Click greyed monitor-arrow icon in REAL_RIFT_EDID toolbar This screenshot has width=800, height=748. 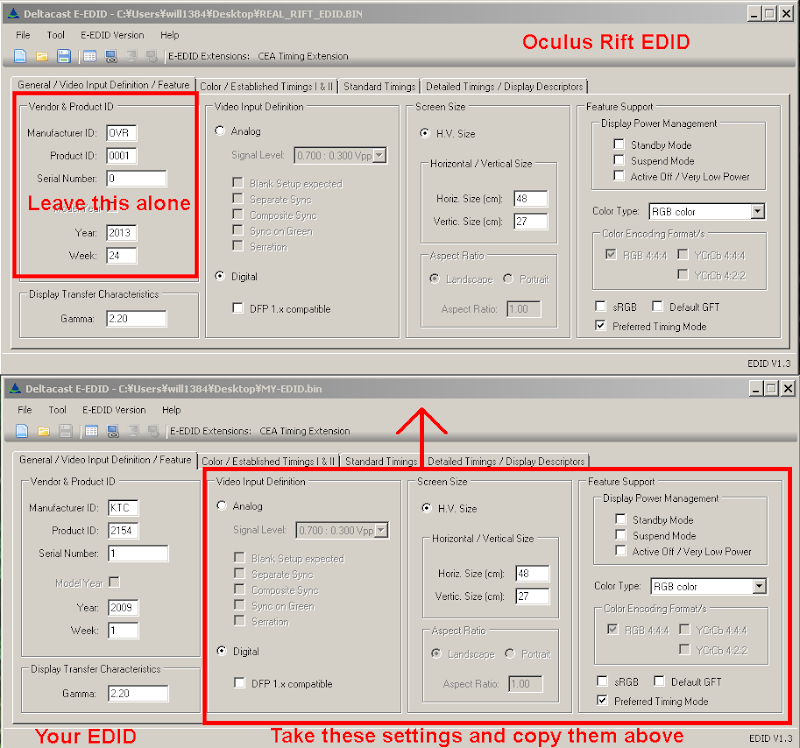coord(152,56)
